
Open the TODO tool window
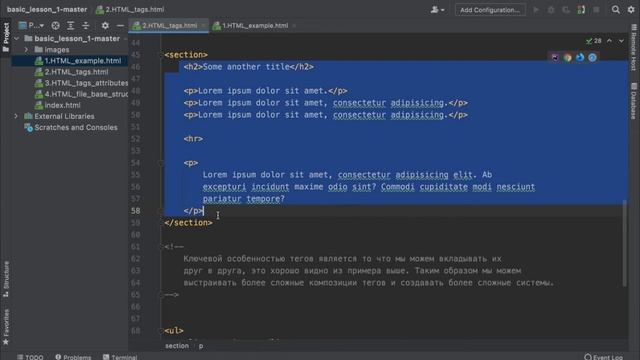point(30,357)
